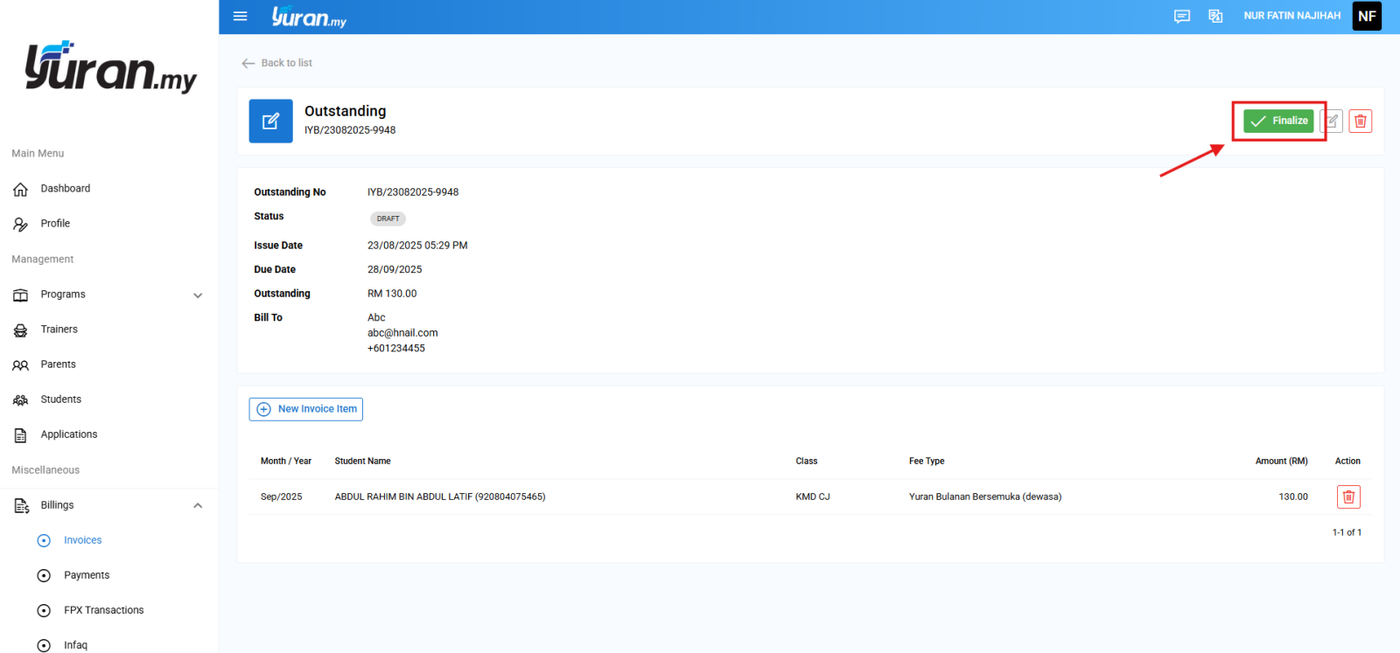Open the hamburger menu in the top bar
Viewport: 1400px width, 653px height.
[x=240, y=16]
